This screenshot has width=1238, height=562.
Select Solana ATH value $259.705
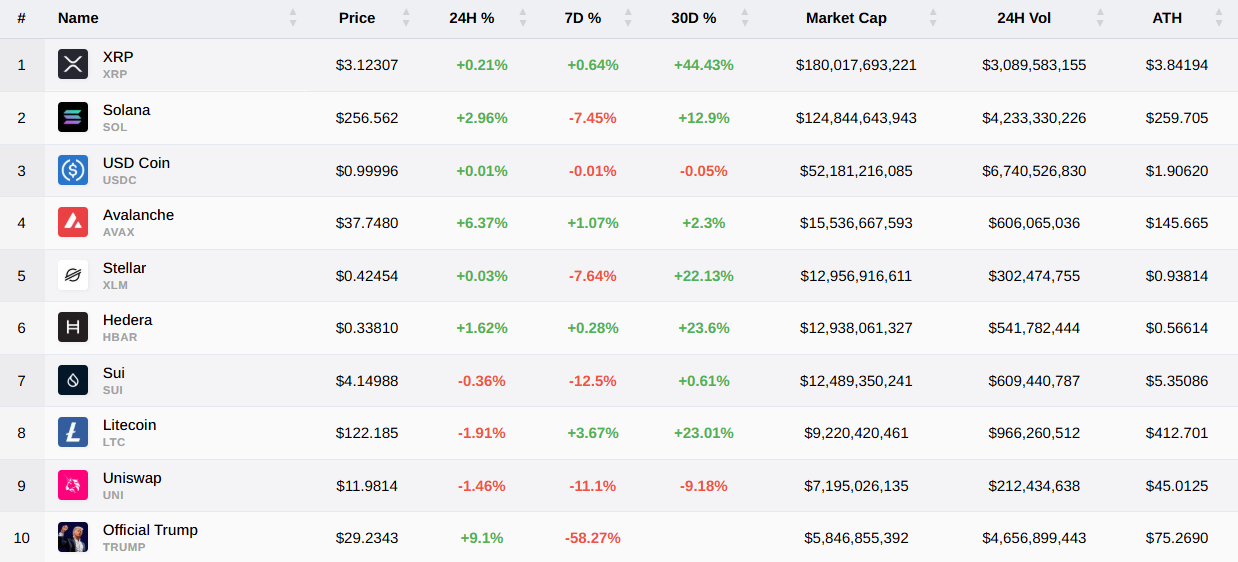(1177, 118)
